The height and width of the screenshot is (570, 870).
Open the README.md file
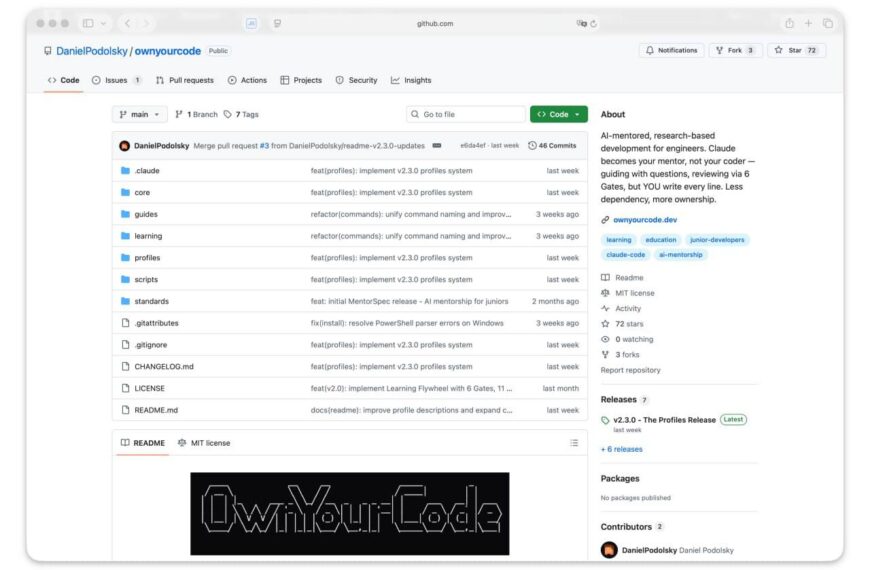coord(156,410)
